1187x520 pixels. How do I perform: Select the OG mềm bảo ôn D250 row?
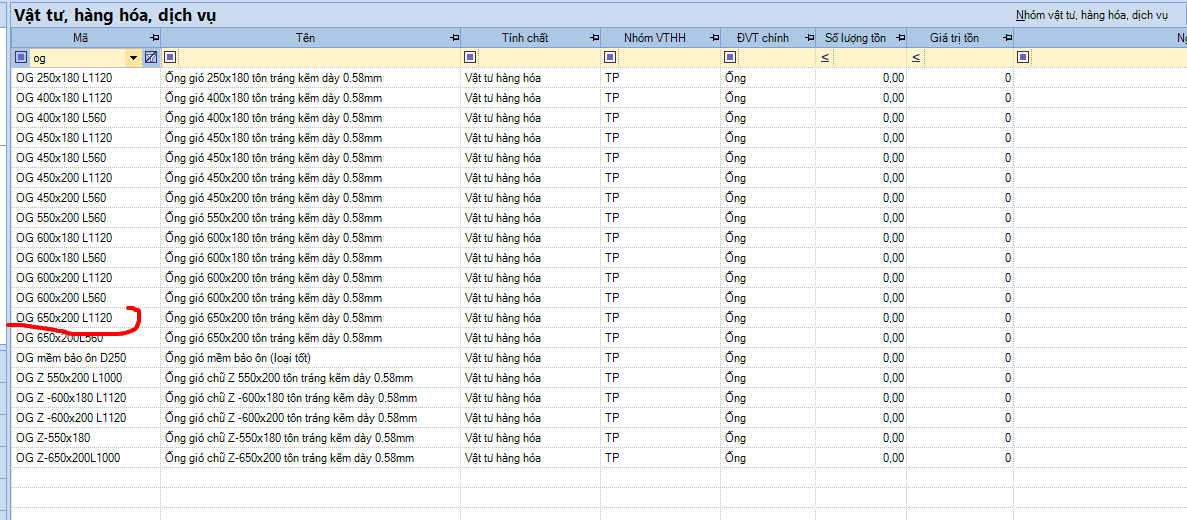(70, 358)
